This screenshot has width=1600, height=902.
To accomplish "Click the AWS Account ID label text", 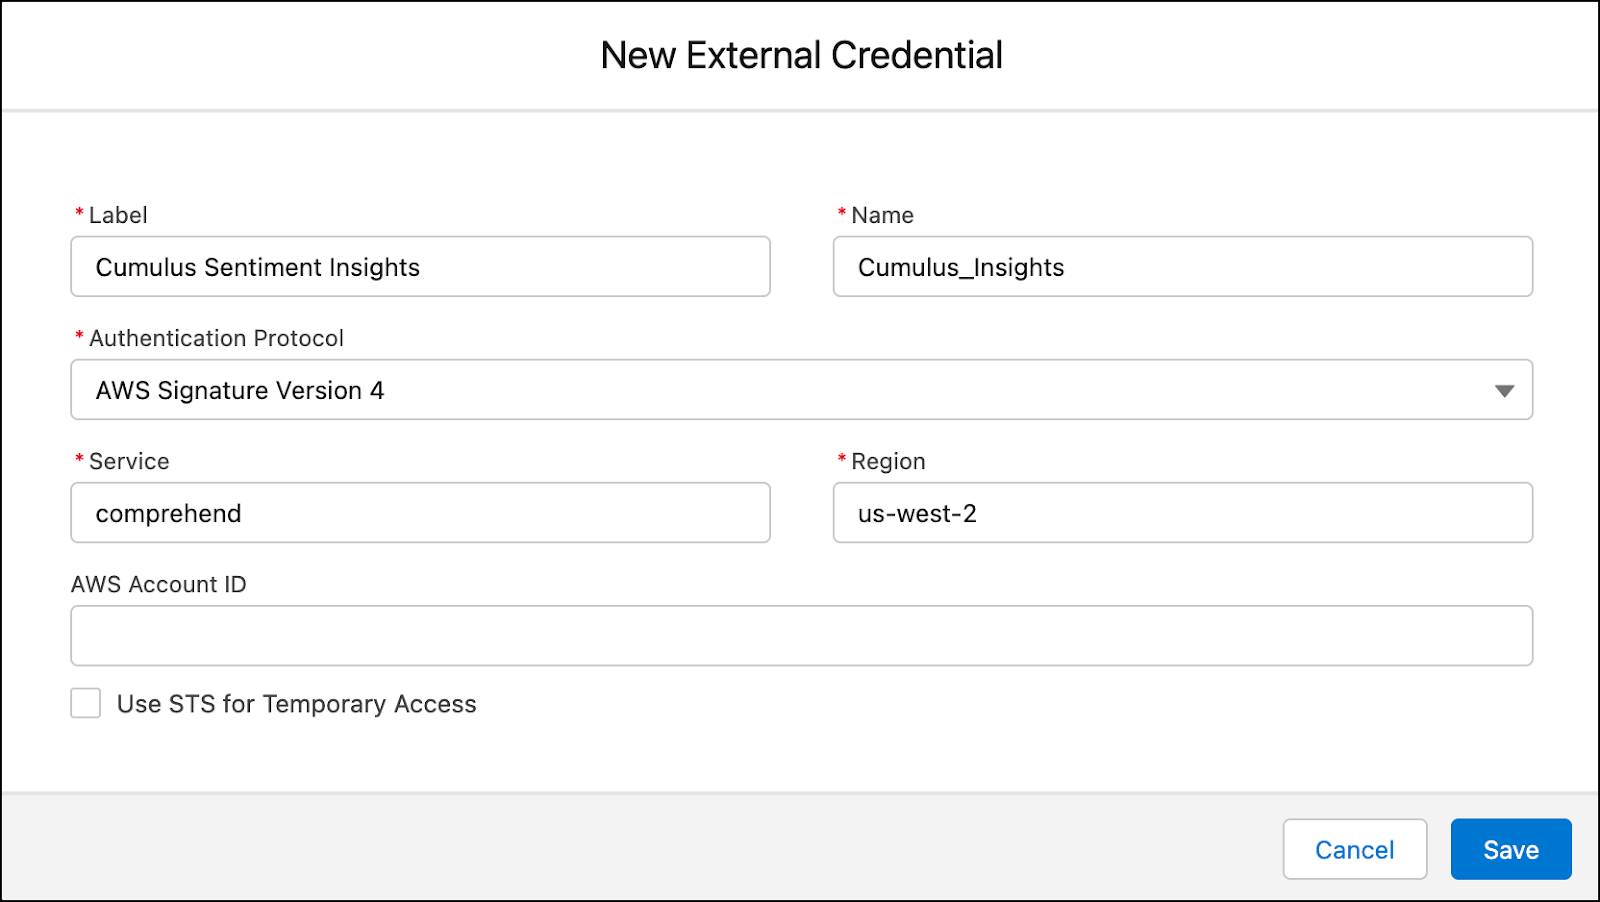I will point(160,584).
